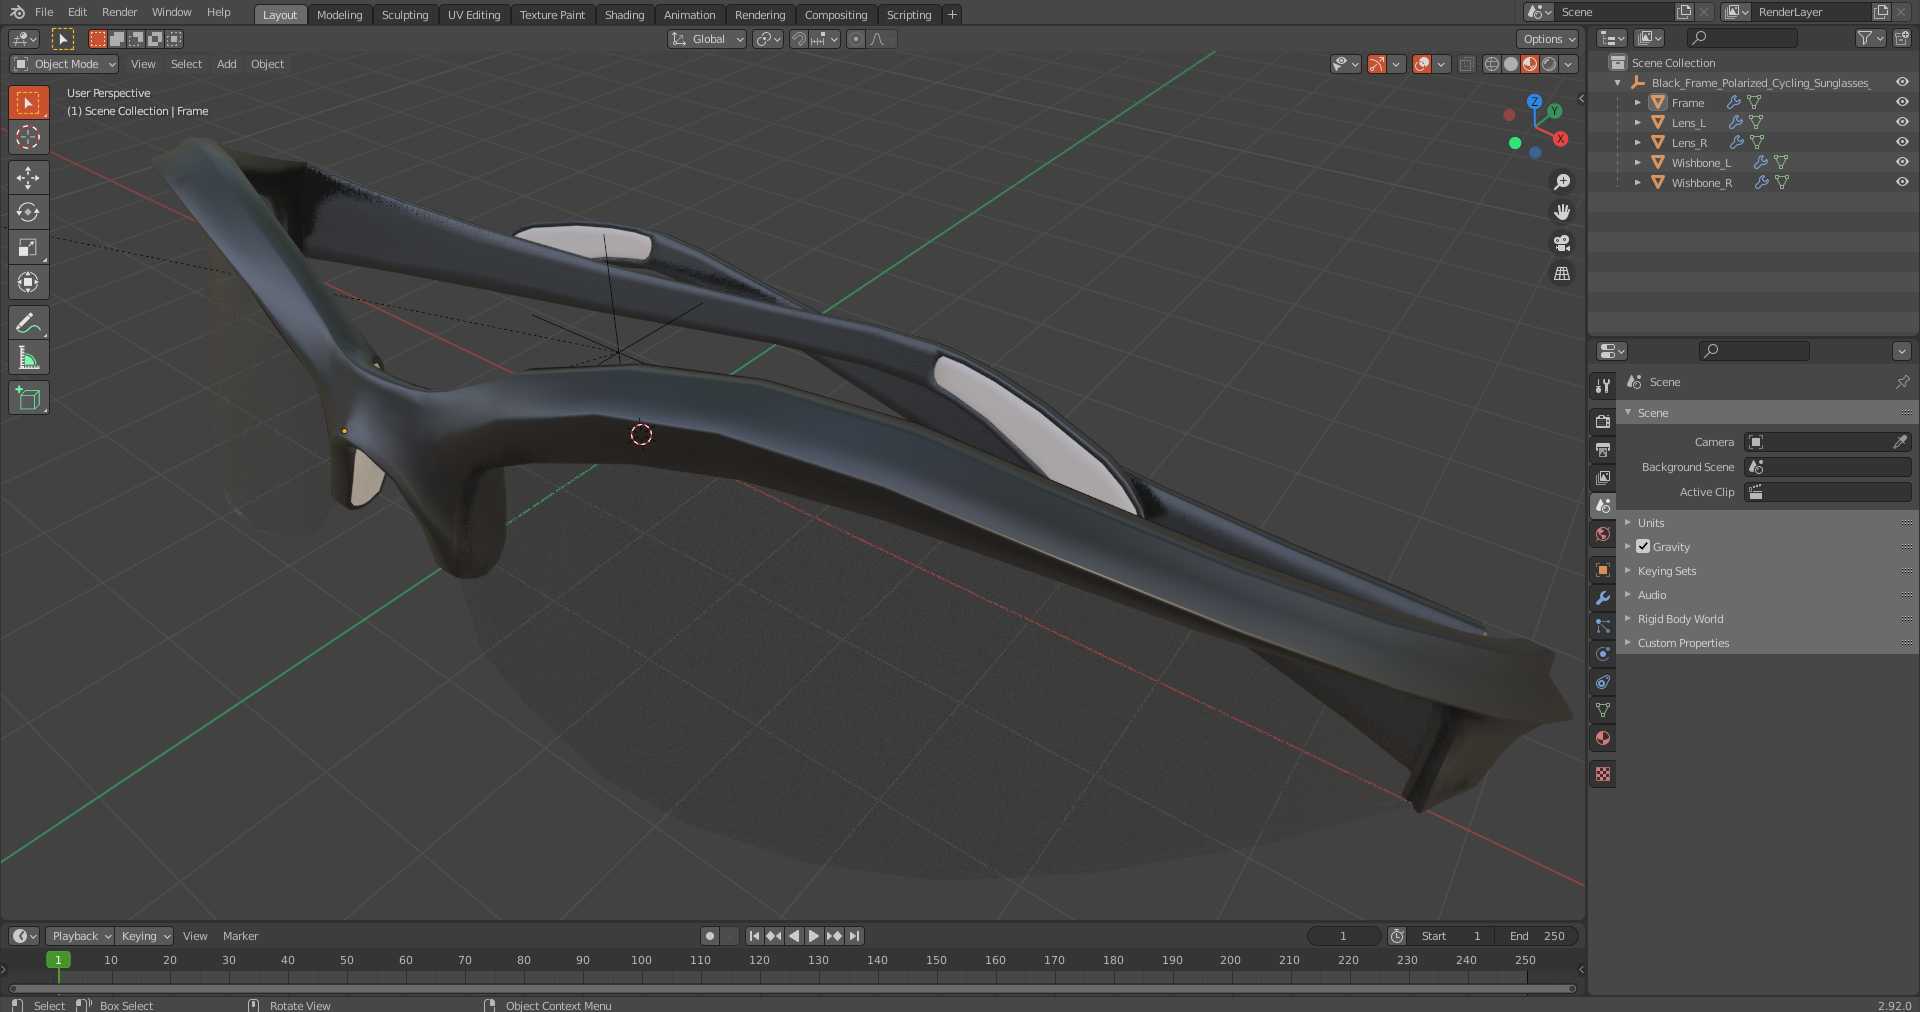
Task: Open the Render menu
Action: [x=119, y=12]
